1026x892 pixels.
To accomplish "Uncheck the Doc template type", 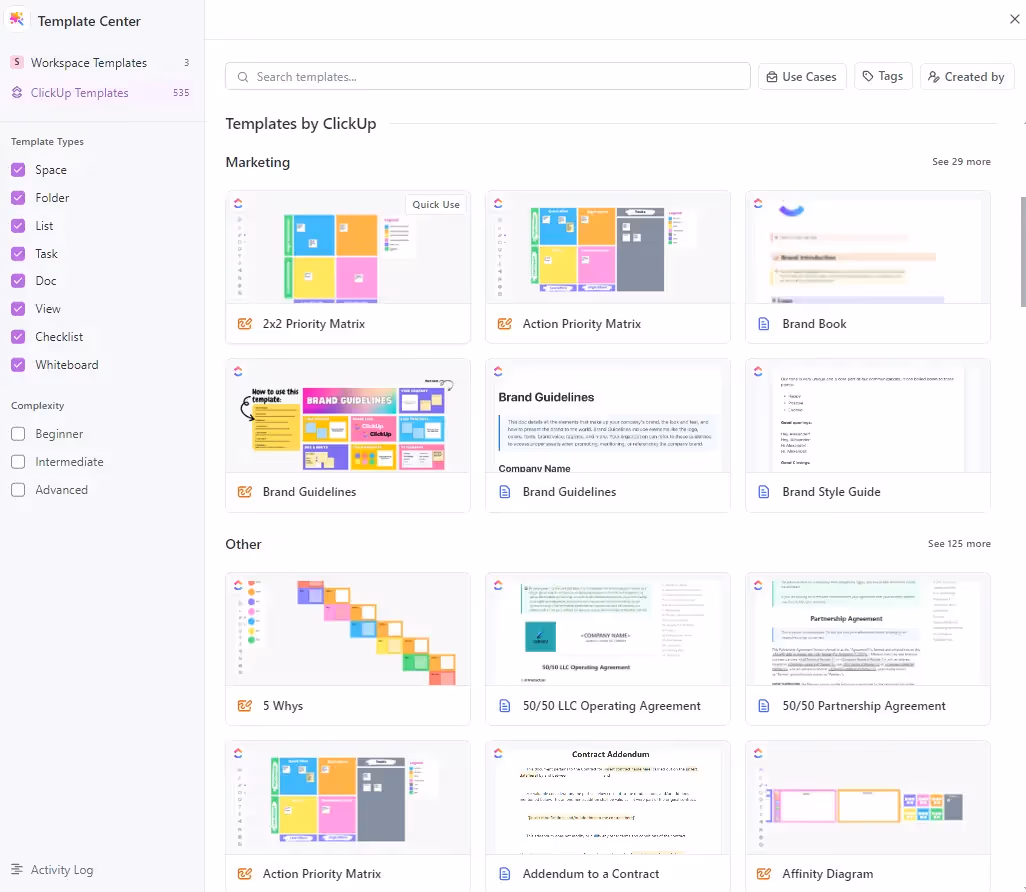I will pos(18,281).
